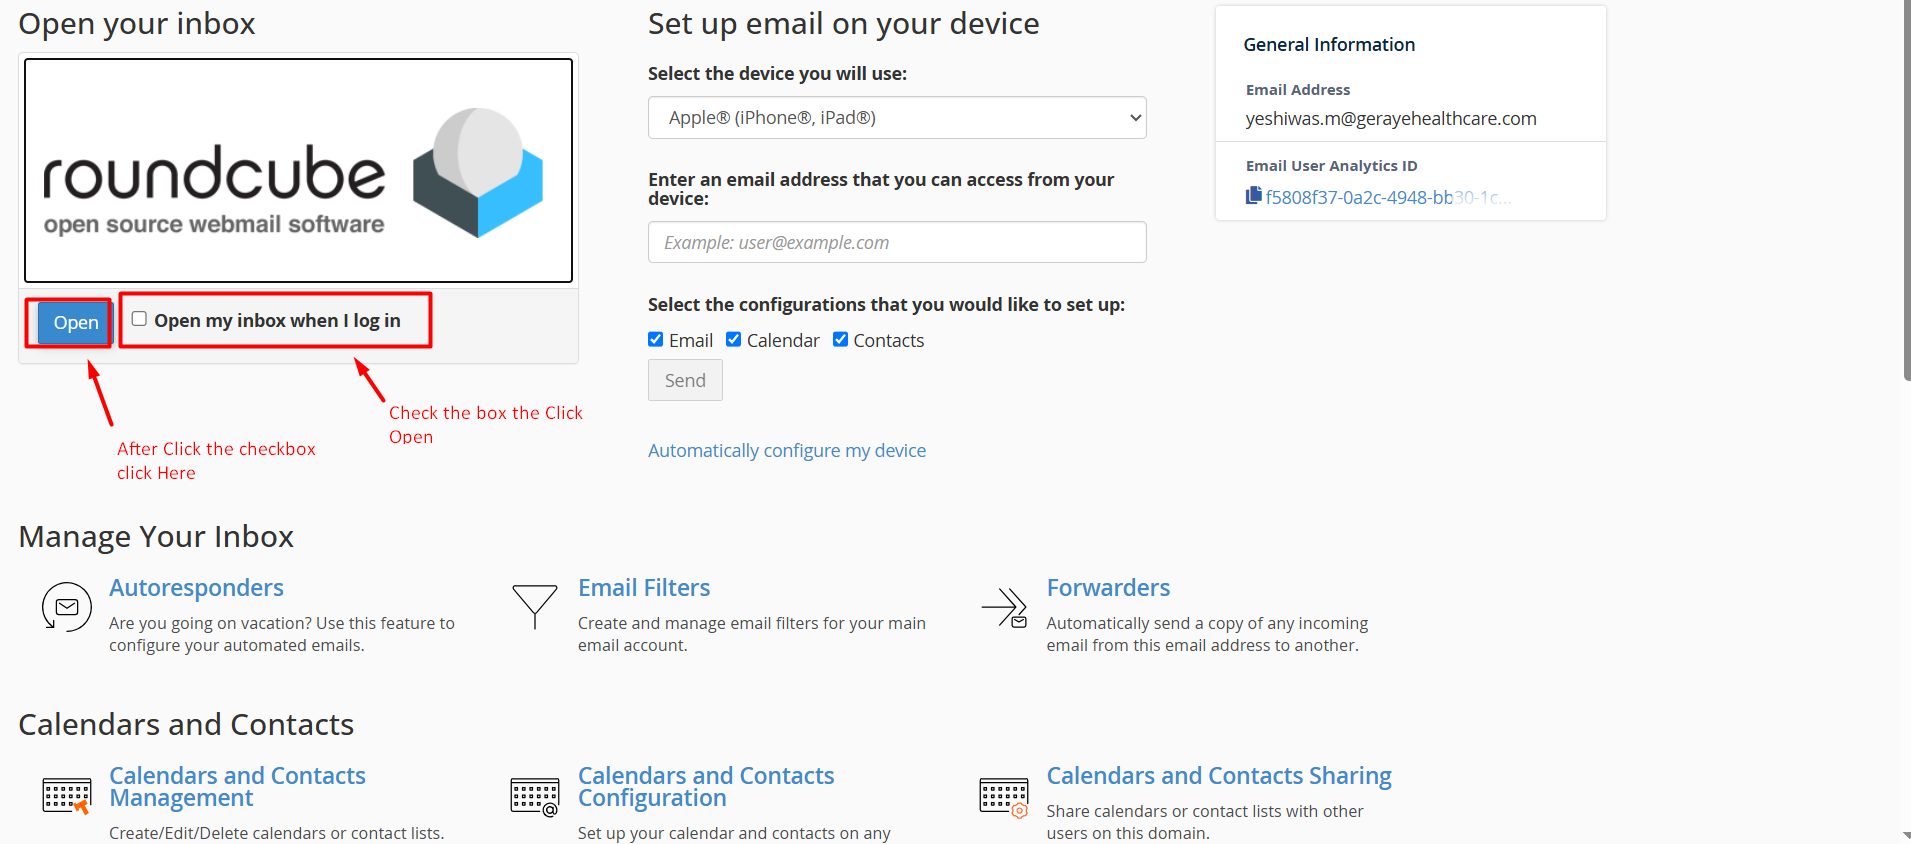Check "Open my inbox when I log in"
The width and height of the screenshot is (1911, 844).
tap(140, 319)
